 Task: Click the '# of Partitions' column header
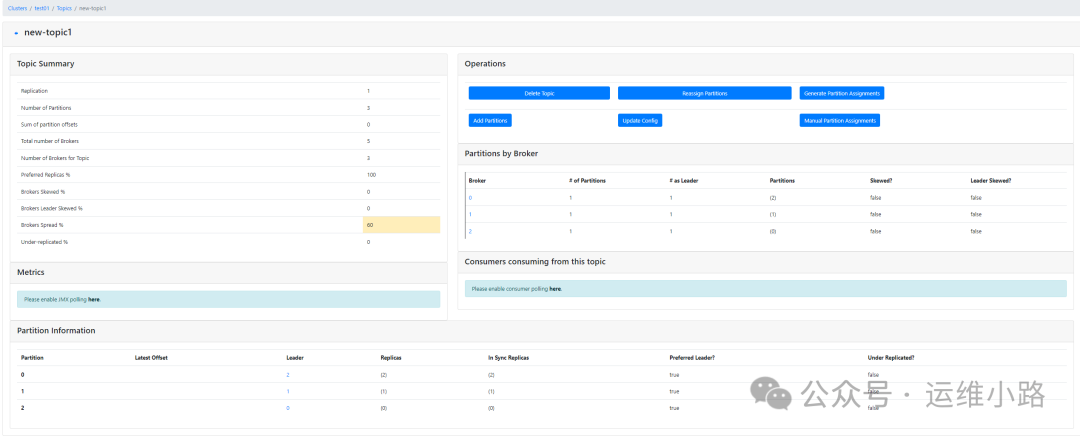pos(588,180)
